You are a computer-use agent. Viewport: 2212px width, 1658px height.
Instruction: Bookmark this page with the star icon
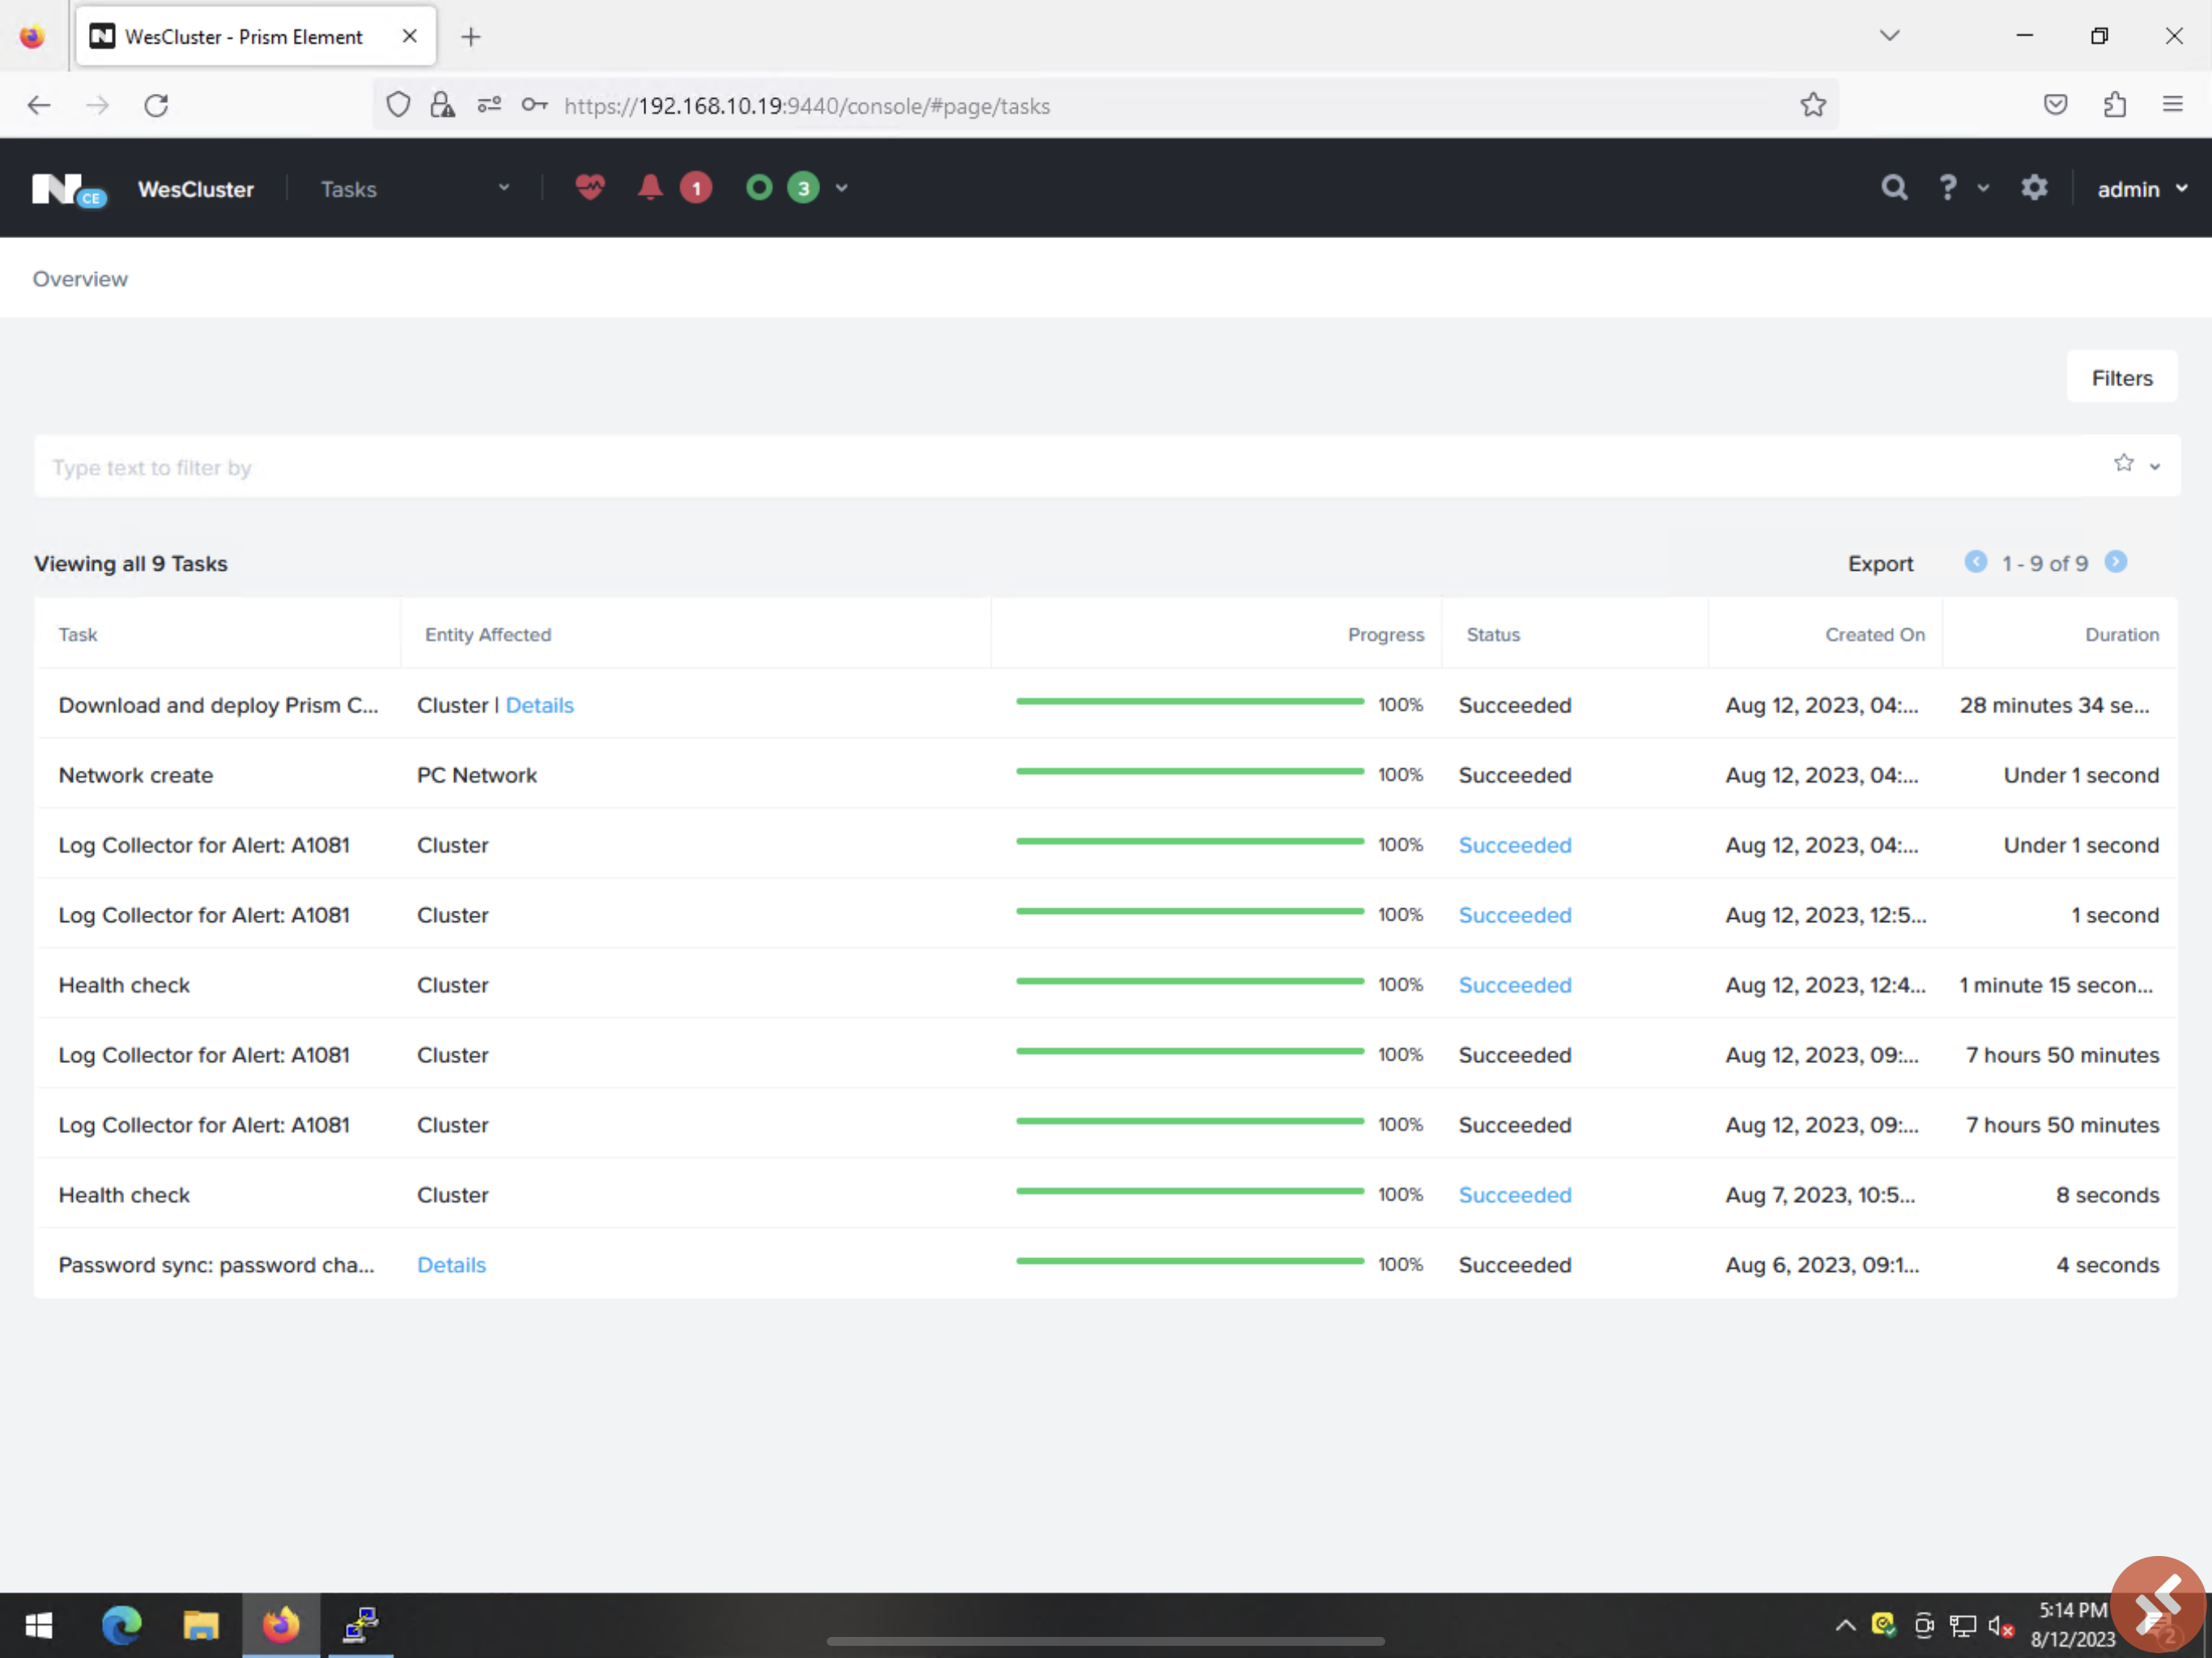pos(1813,105)
